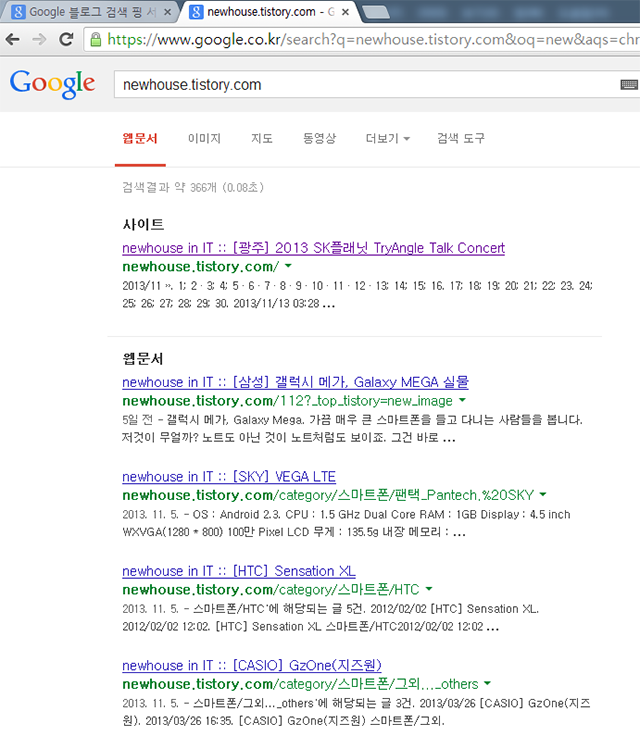The height and width of the screenshot is (736, 640).
Task: Switch to 지도 search results
Action: (x=262, y=138)
